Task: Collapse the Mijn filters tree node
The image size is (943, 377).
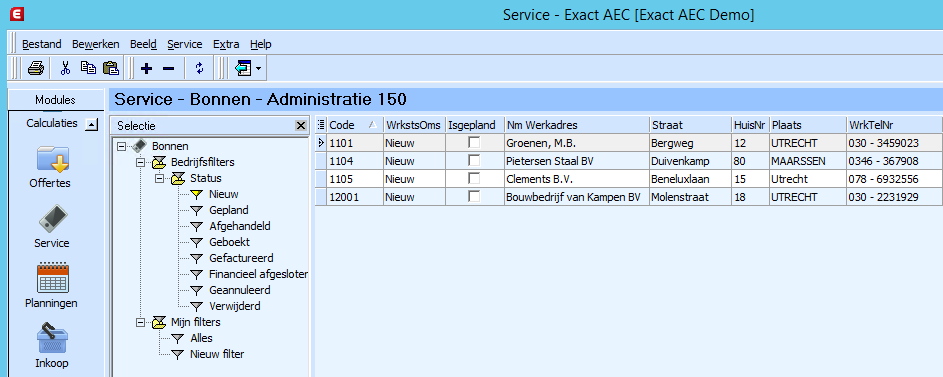Action: [140, 322]
